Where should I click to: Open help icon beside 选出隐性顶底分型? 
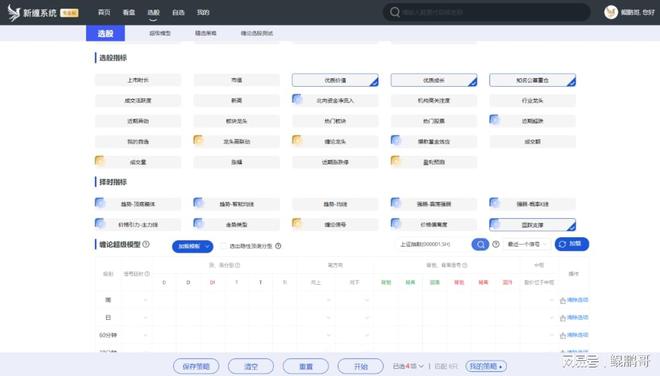coord(278,246)
